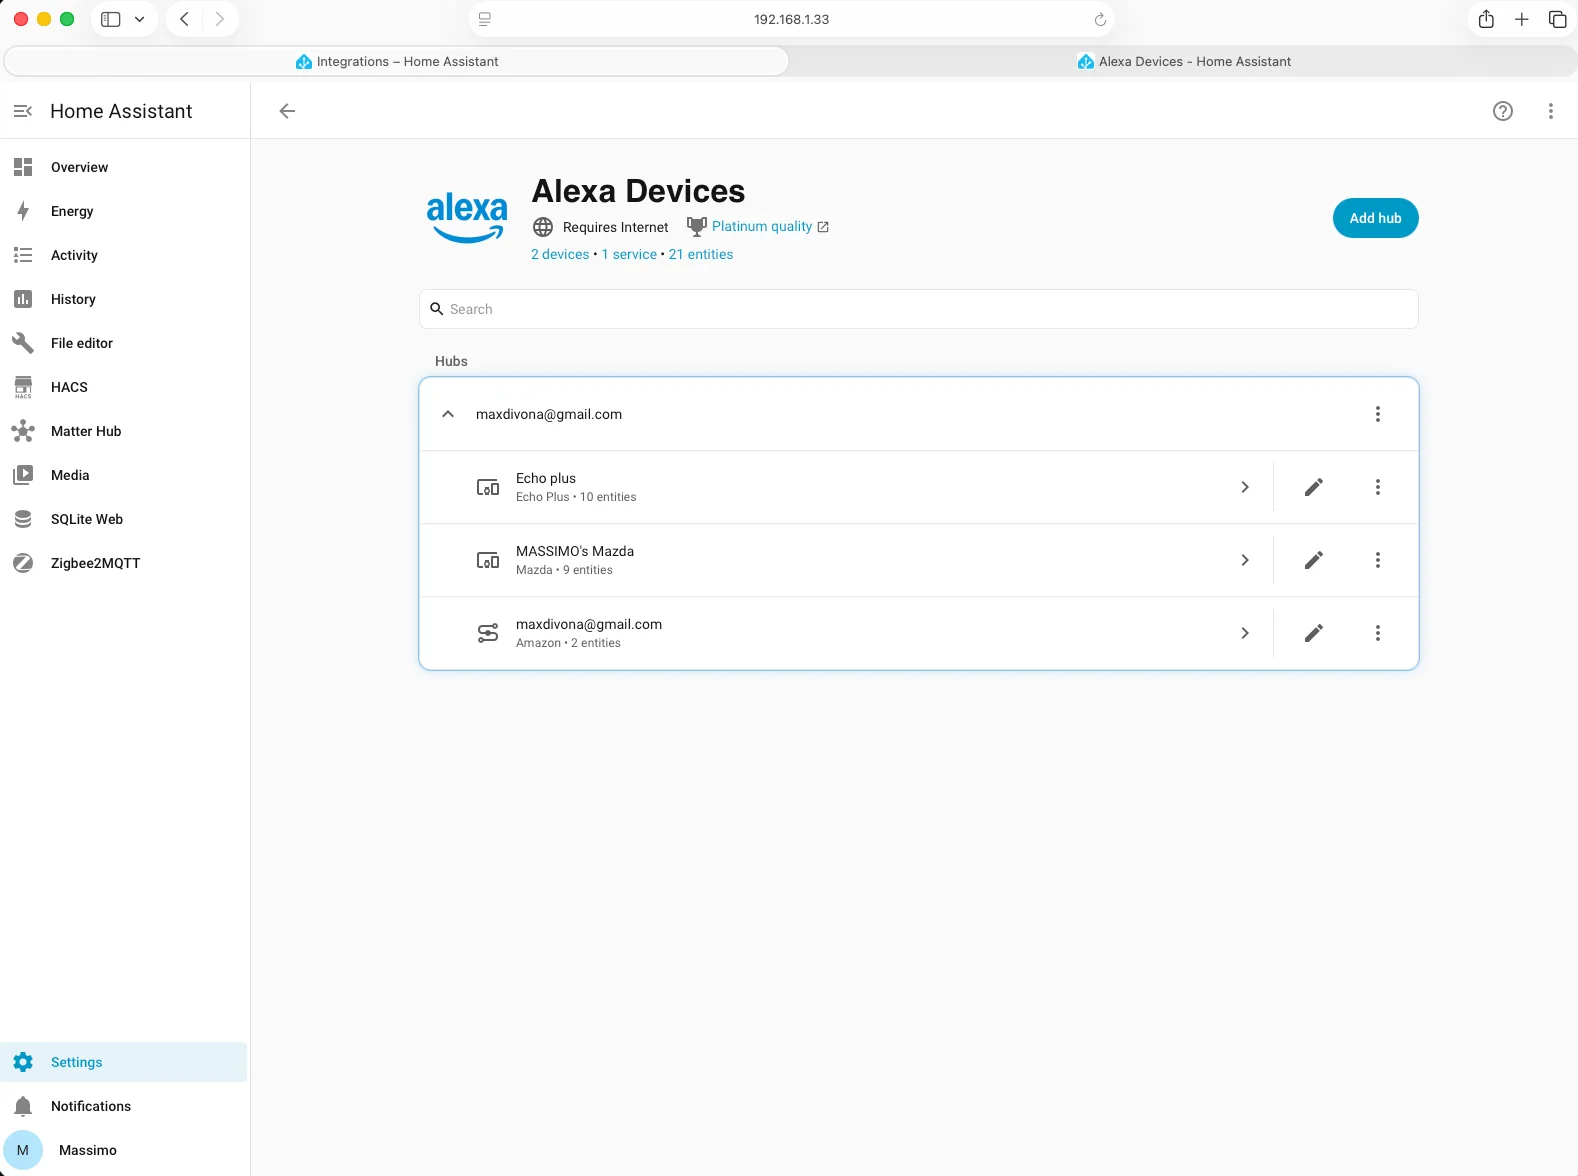Open page overflow menu at top right
Image resolution: width=1578 pixels, height=1176 pixels.
coord(1551,111)
